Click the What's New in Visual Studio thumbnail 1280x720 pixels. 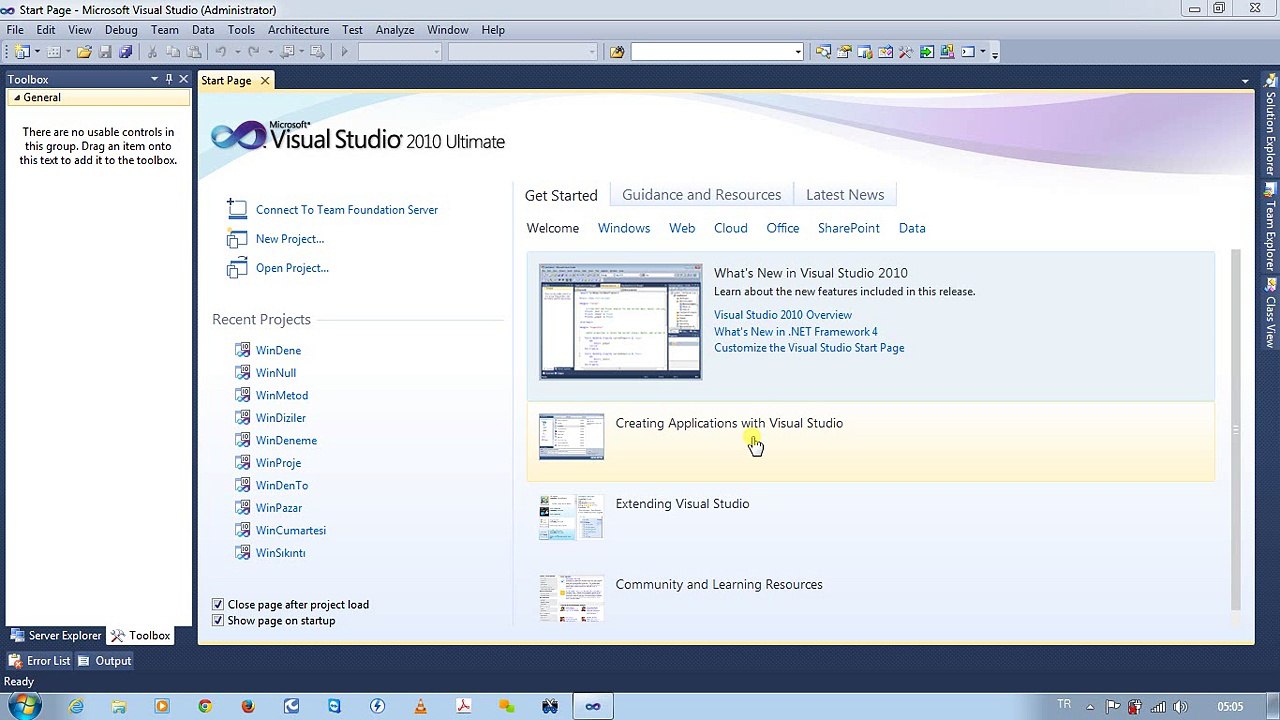pyautogui.click(x=620, y=322)
